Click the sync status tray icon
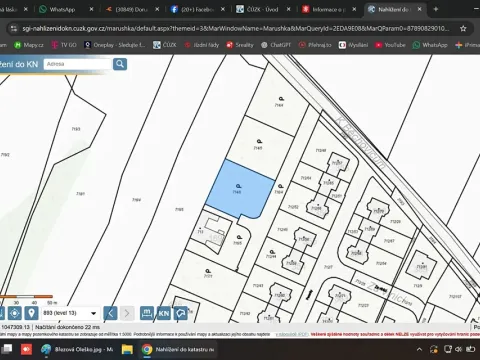Image resolution: width=480 pixels, height=360 pixels. pos(434,349)
